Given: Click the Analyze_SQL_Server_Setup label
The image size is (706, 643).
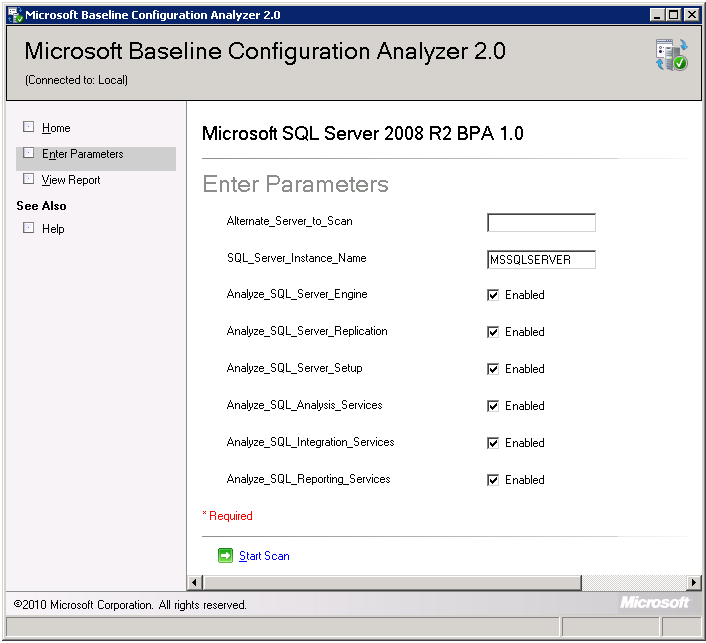Looking at the screenshot, I should pyautogui.click(x=294, y=368).
